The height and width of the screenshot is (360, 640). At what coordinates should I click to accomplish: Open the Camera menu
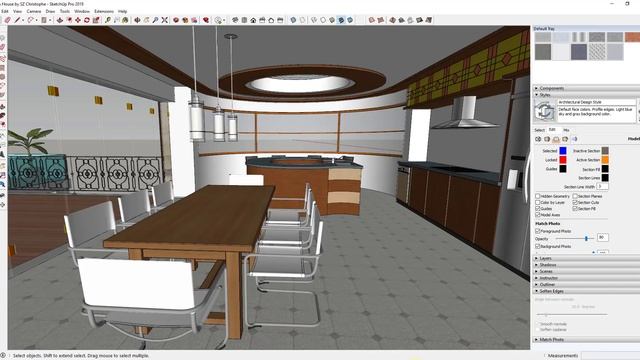point(34,11)
